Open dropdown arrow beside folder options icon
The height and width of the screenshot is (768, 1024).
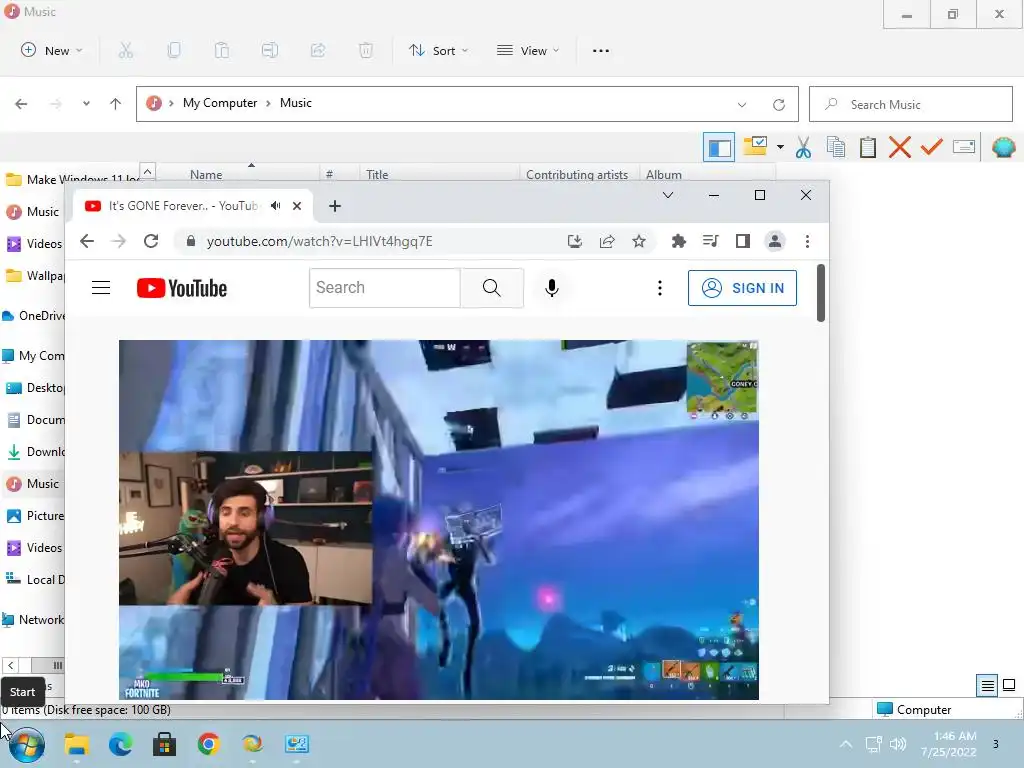click(x=780, y=147)
